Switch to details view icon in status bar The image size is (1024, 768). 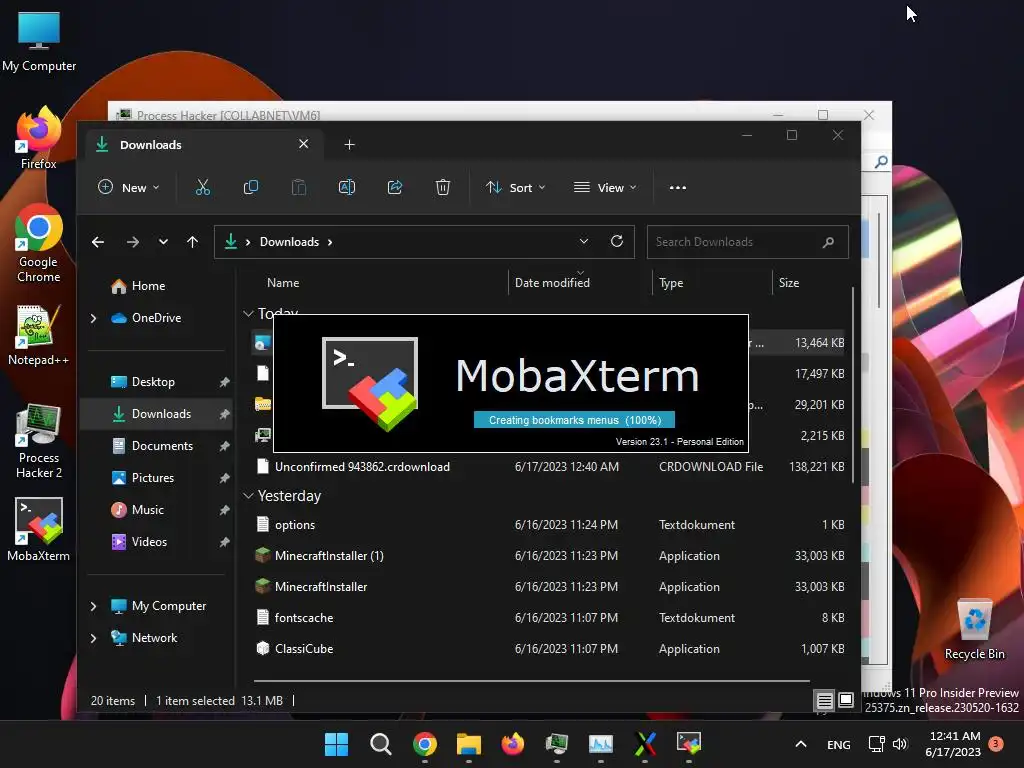[825, 701]
